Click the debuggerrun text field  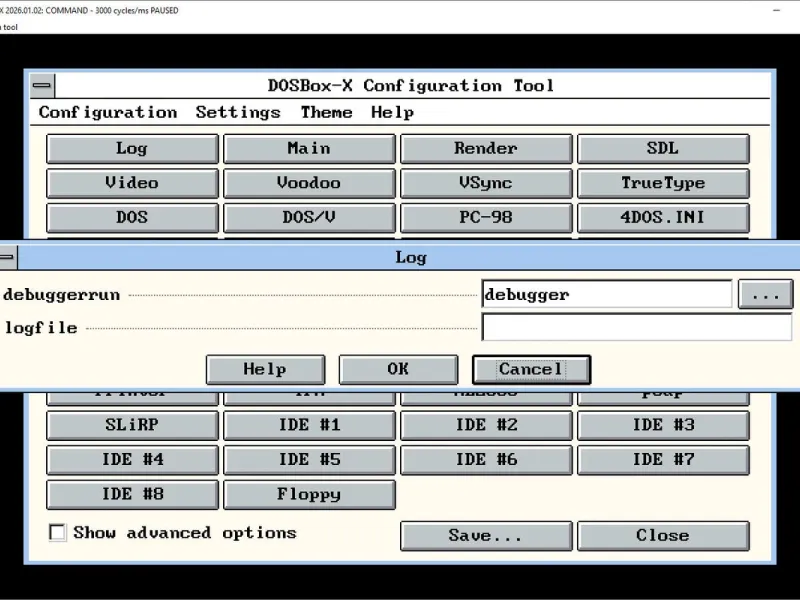[607, 294]
